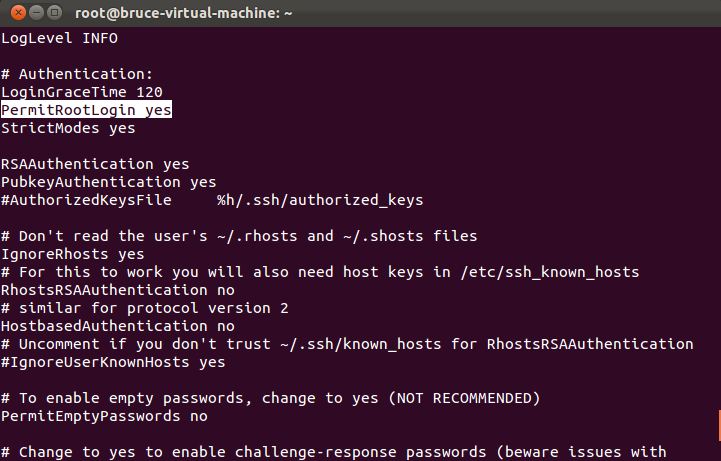Click the LoginGraceTime 120 line
The width and height of the screenshot is (721, 461).
[x=82, y=92]
